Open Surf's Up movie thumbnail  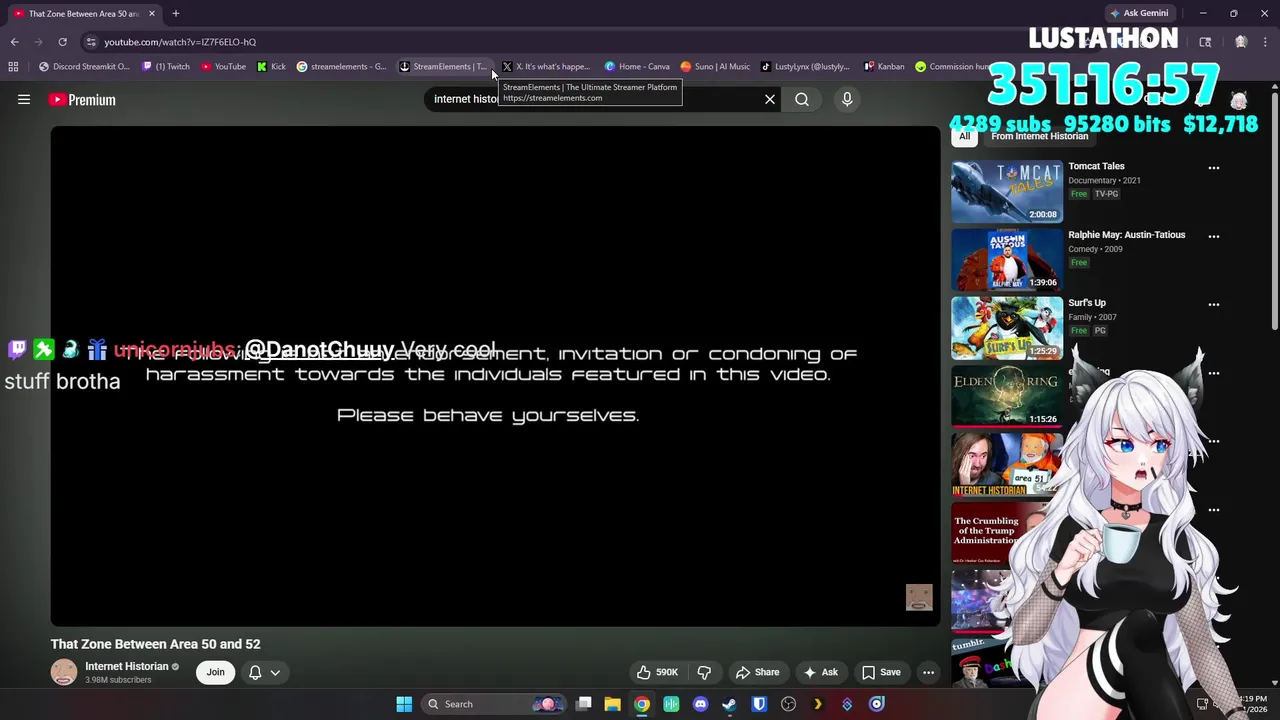pyautogui.click(x=1007, y=327)
